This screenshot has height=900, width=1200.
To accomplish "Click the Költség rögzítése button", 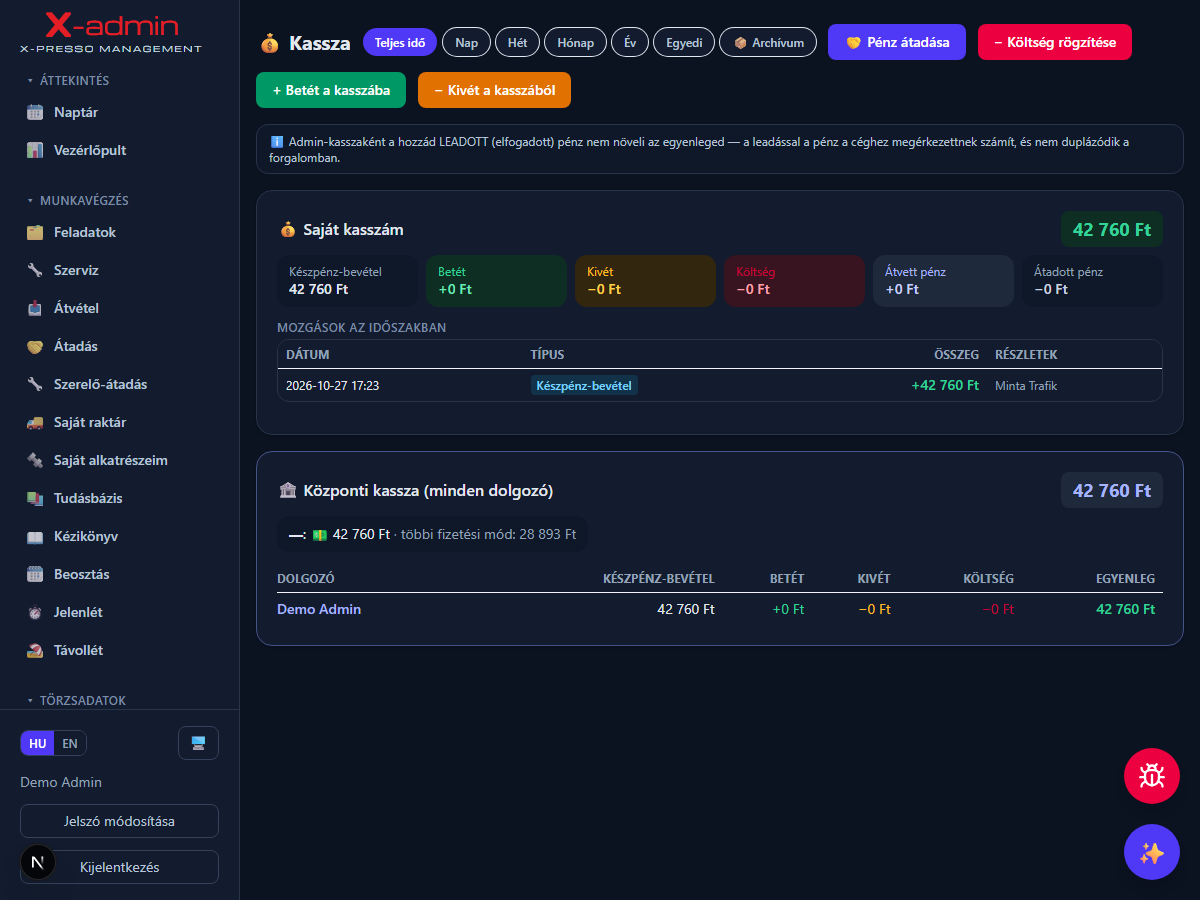I will coord(1055,43).
